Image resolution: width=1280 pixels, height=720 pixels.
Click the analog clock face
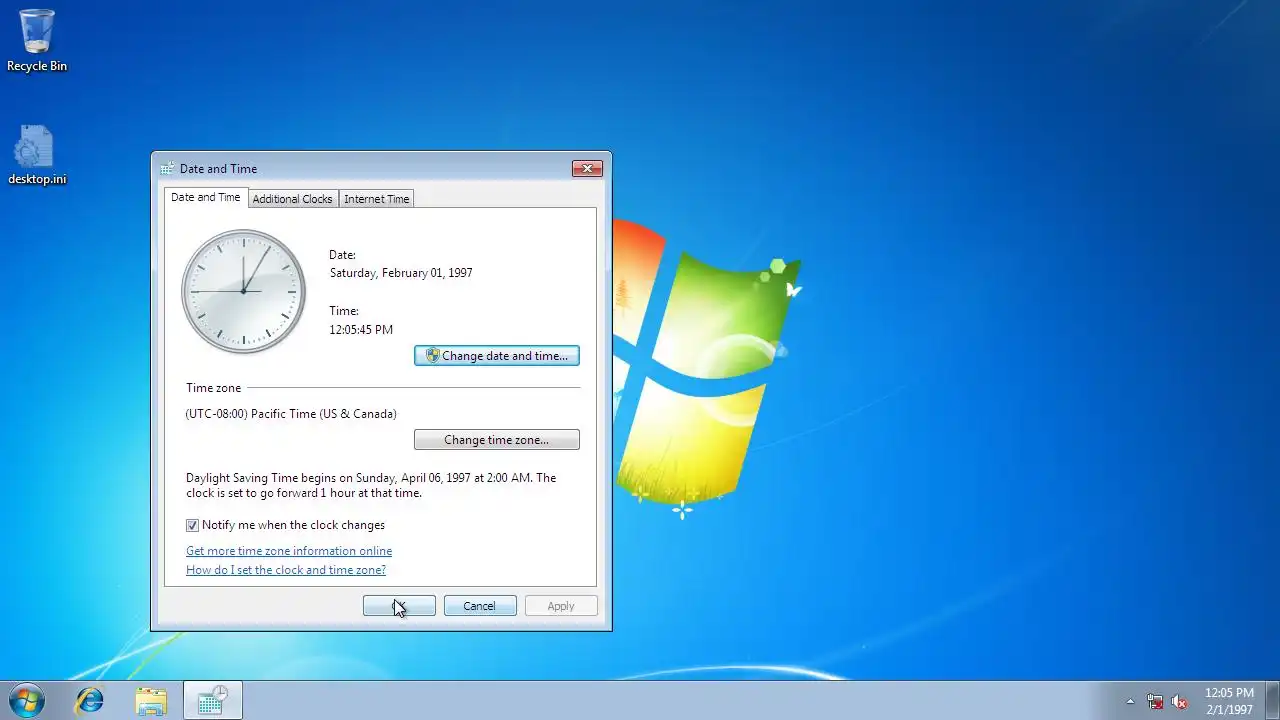coord(243,291)
